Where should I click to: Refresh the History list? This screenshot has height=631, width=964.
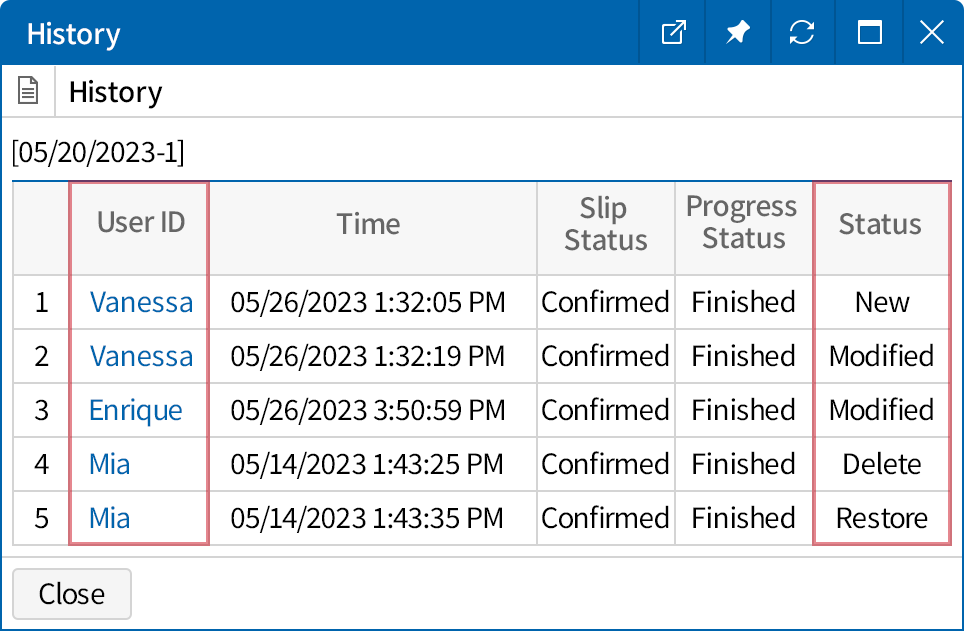click(x=802, y=33)
